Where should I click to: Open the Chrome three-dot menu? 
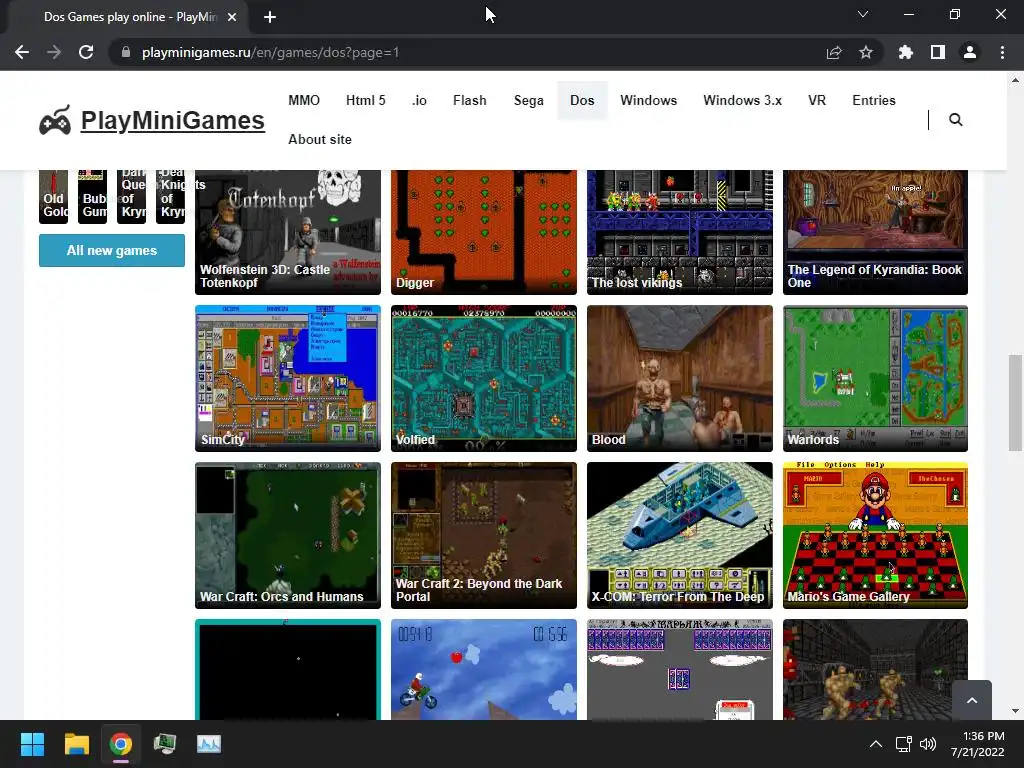[x=1002, y=52]
